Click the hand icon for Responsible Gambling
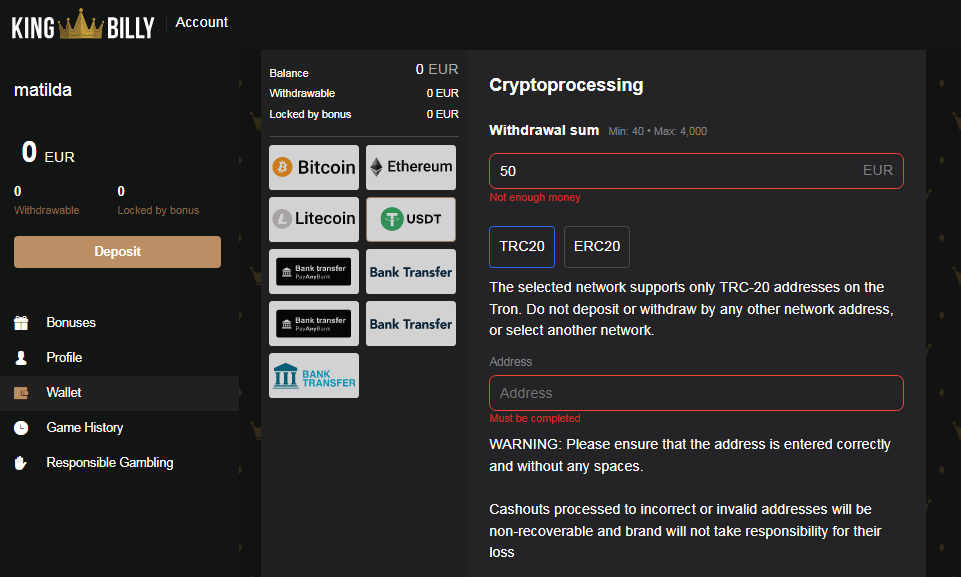Image resolution: width=961 pixels, height=577 pixels. (x=21, y=463)
